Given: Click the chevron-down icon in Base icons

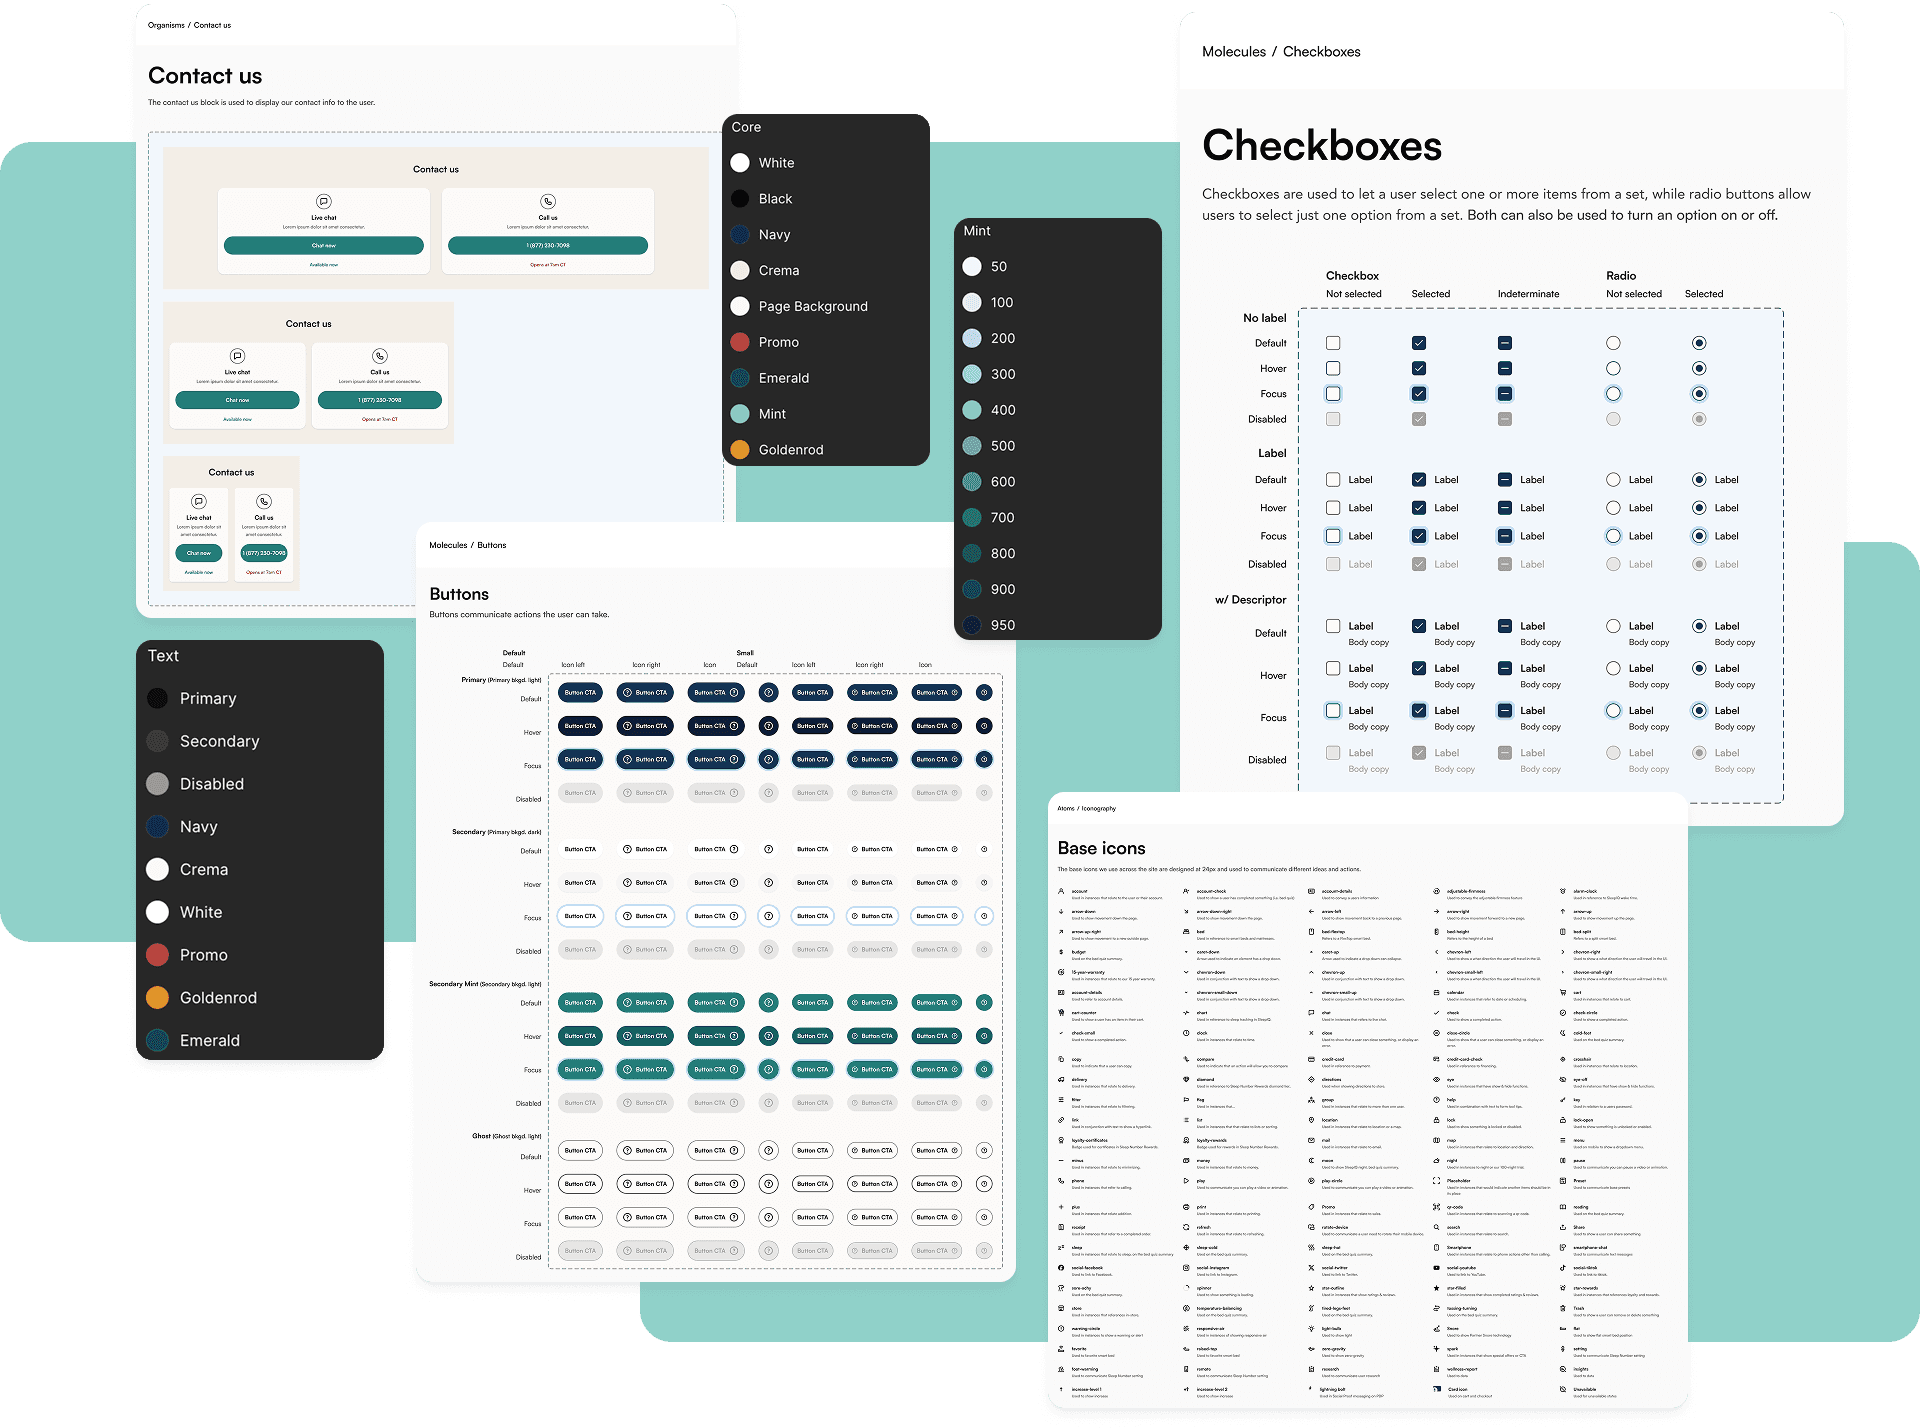Looking at the screenshot, I should click(1187, 972).
